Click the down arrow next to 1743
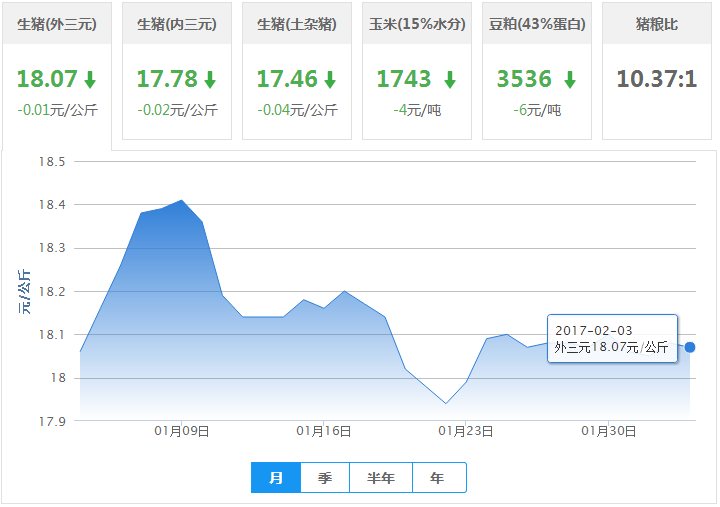 pos(450,80)
